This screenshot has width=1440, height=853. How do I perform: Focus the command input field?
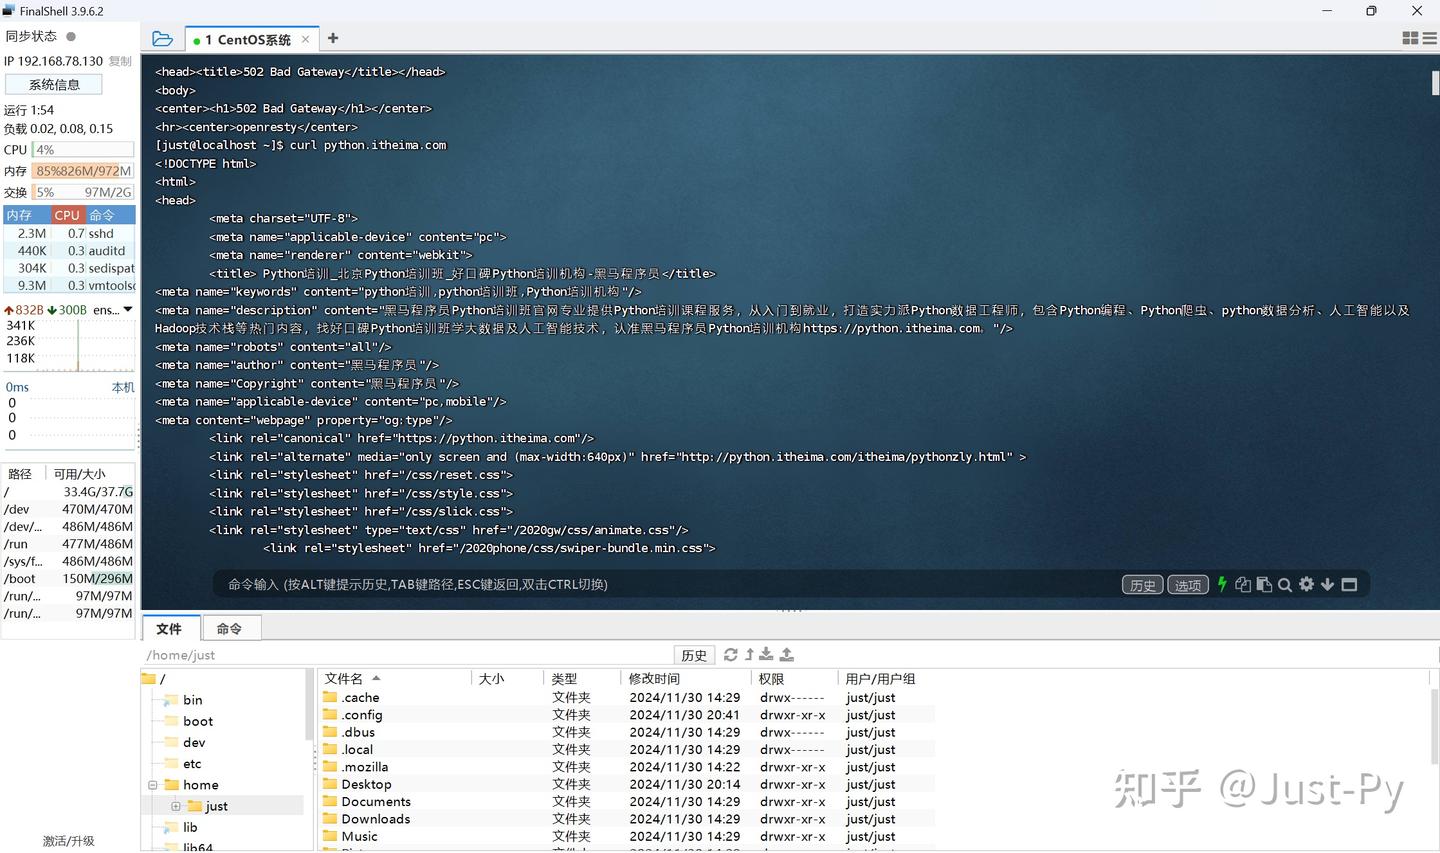[668, 584]
